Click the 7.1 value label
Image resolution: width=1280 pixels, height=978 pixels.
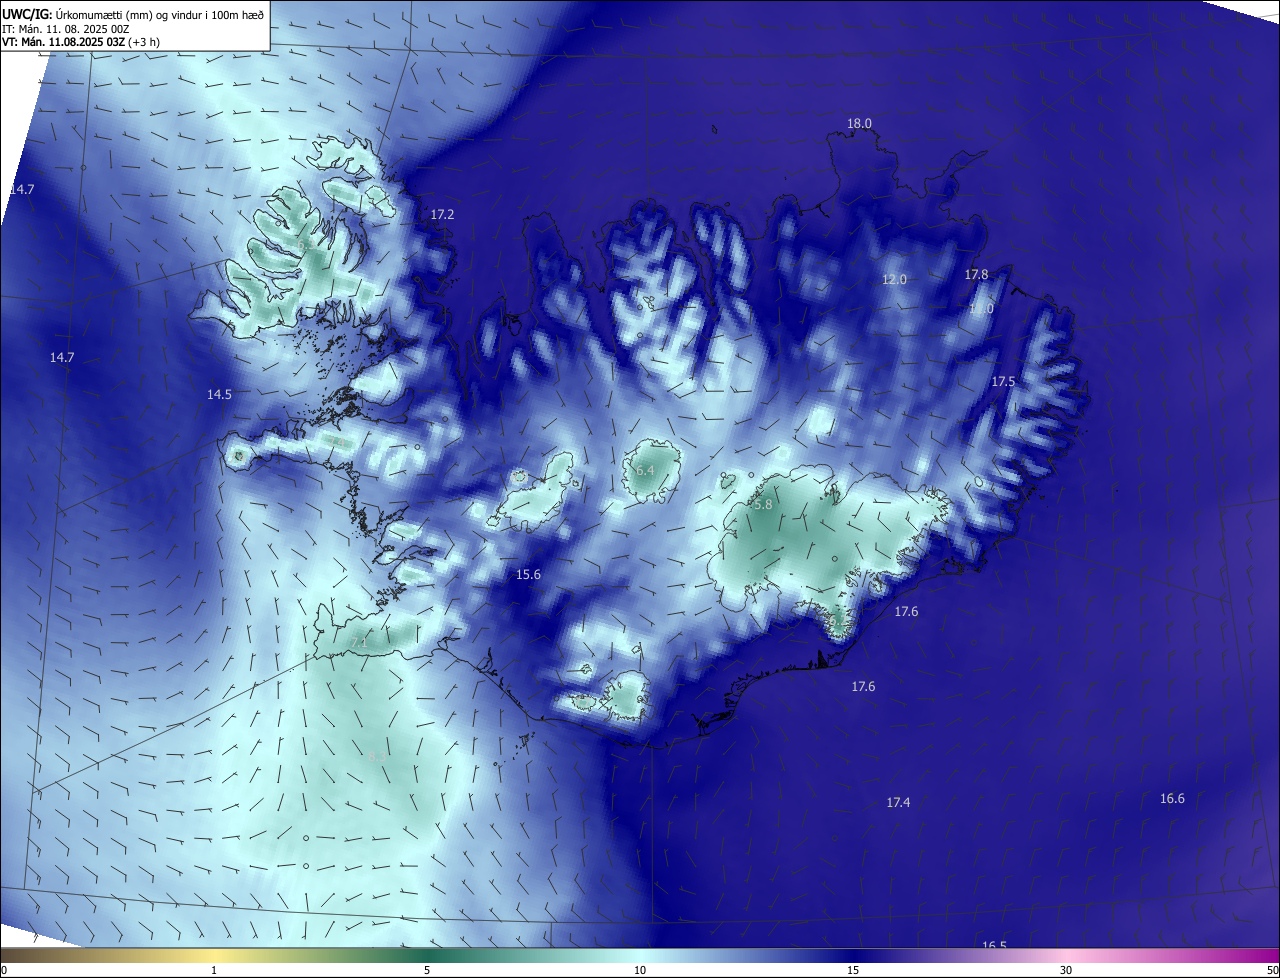pyautogui.click(x=359, y=643)
